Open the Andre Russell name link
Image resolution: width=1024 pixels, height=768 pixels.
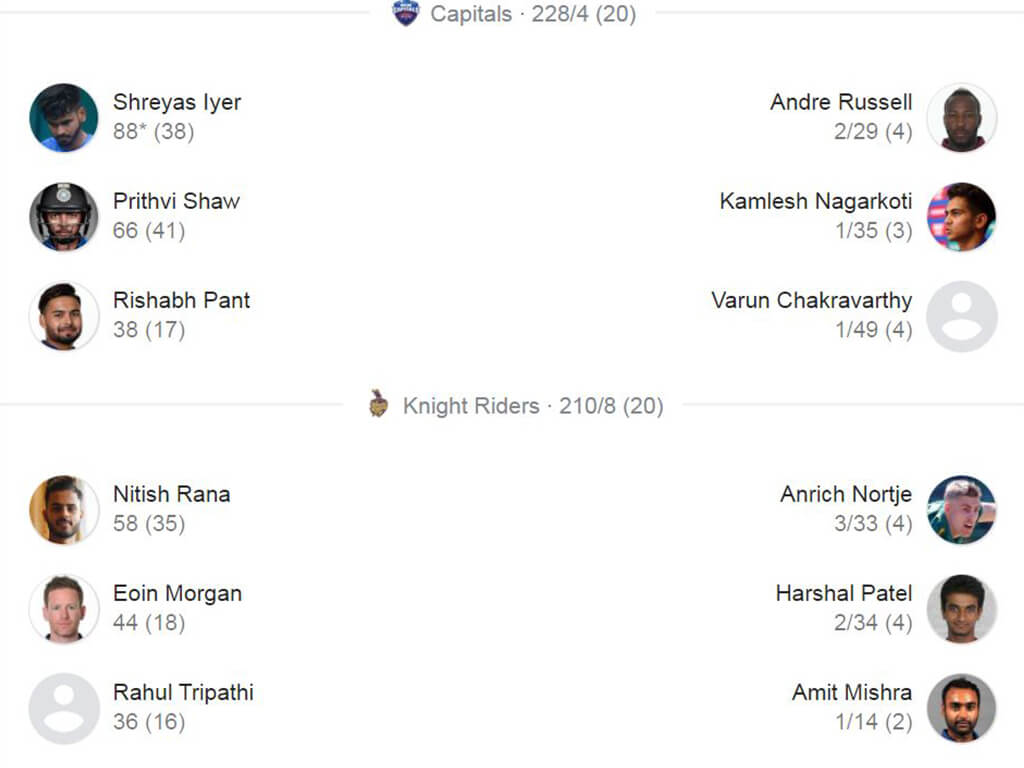[841, 102]
